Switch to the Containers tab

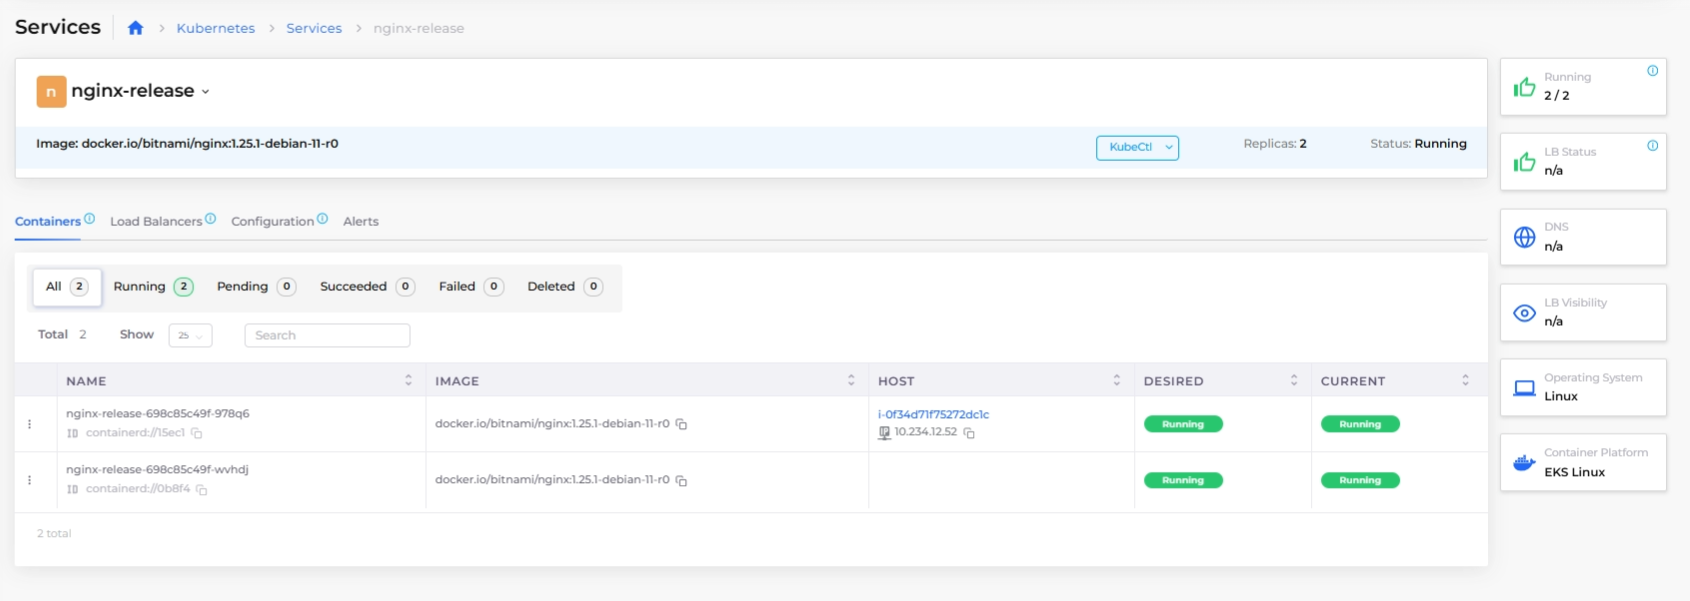coord(48,222)
